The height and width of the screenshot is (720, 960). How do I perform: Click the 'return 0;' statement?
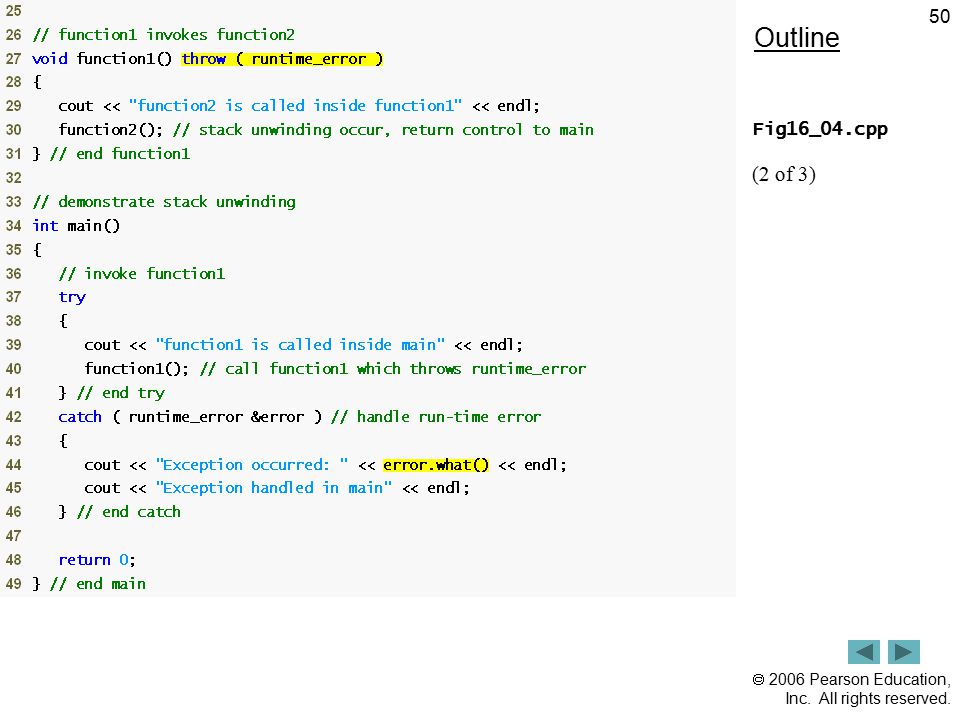tap(97, 560)
